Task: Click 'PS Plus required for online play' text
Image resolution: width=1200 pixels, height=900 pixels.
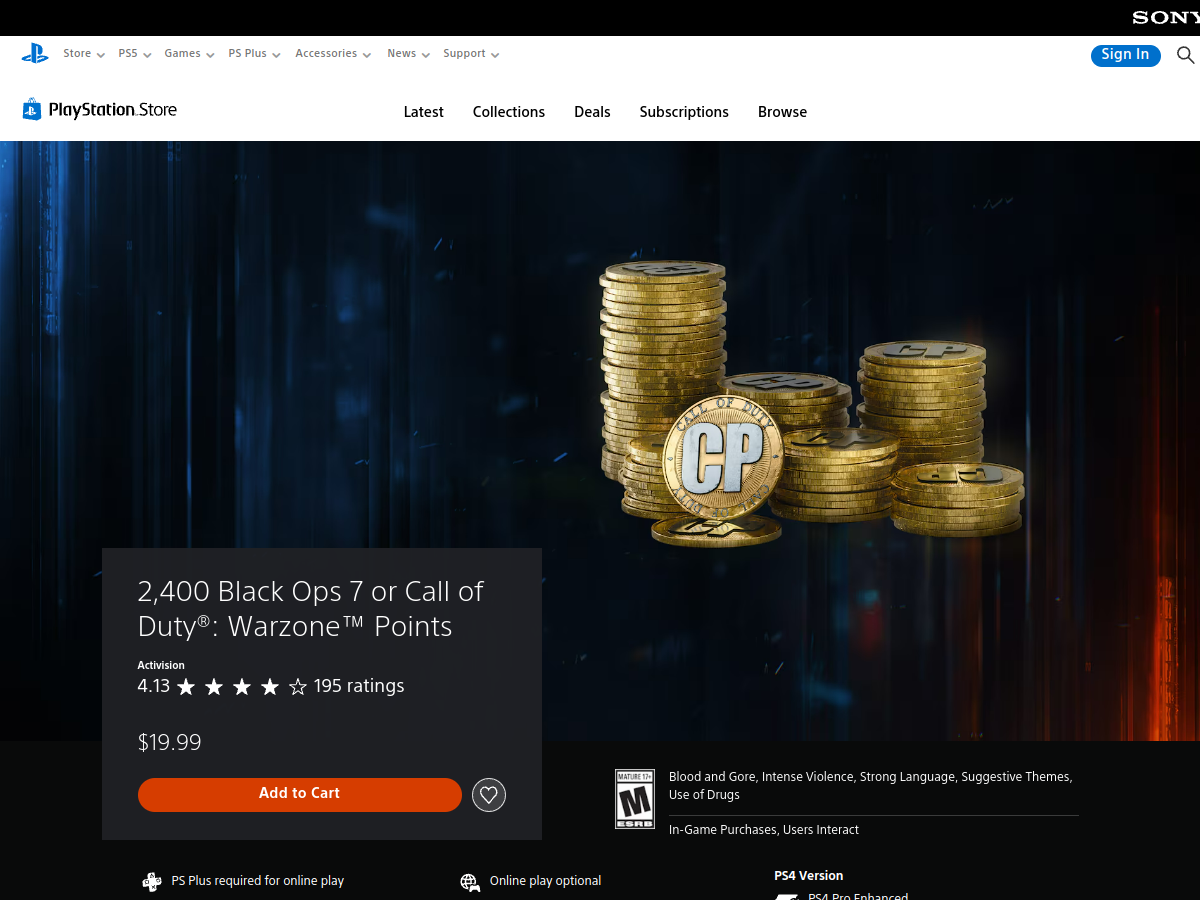Action: pos(258,881)
